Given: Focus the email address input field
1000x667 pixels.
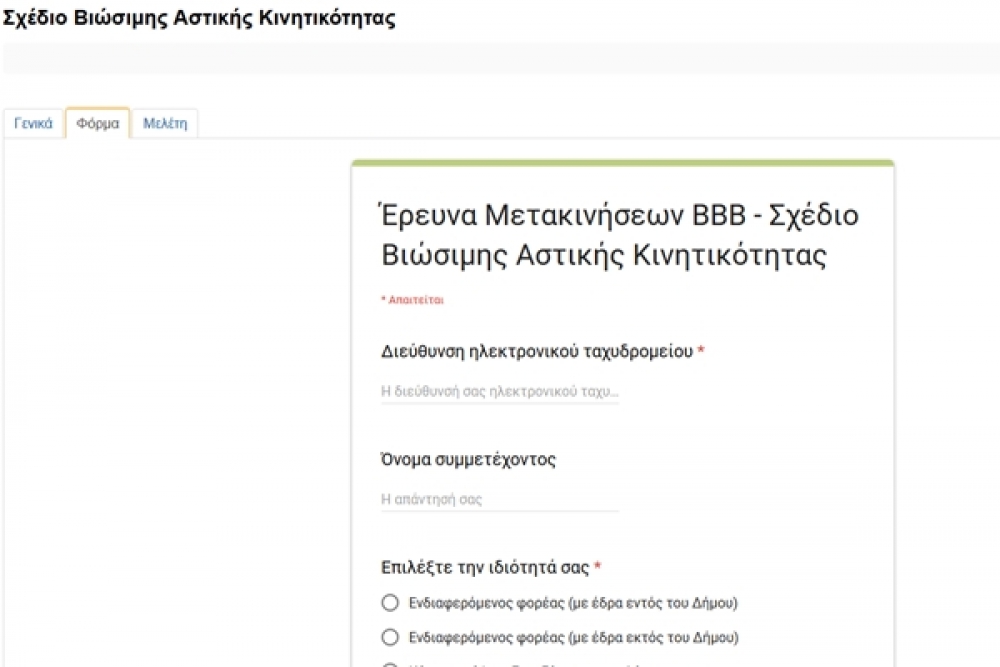Looking at the screenshot, I should (x=499, y=391).
